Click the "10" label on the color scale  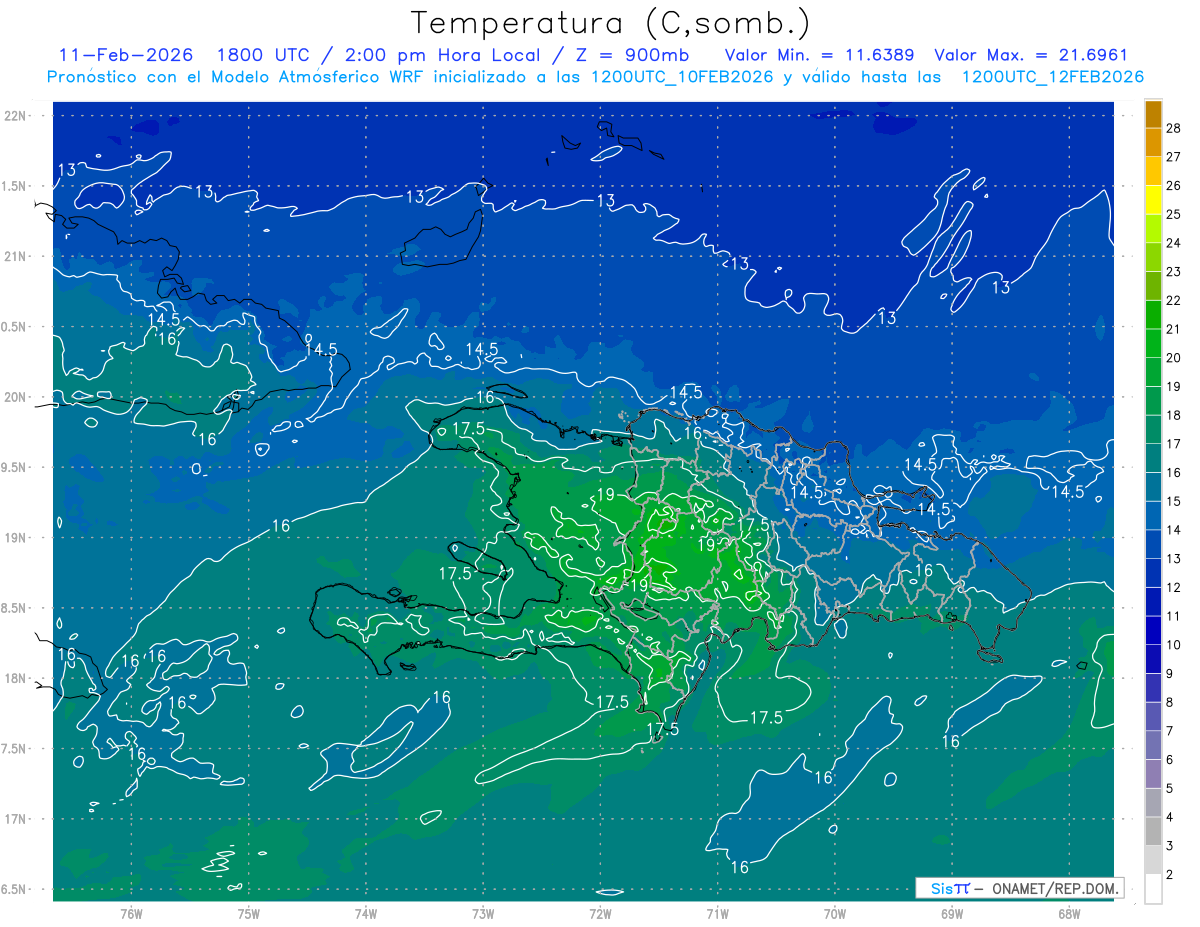tap(1174, 645)
